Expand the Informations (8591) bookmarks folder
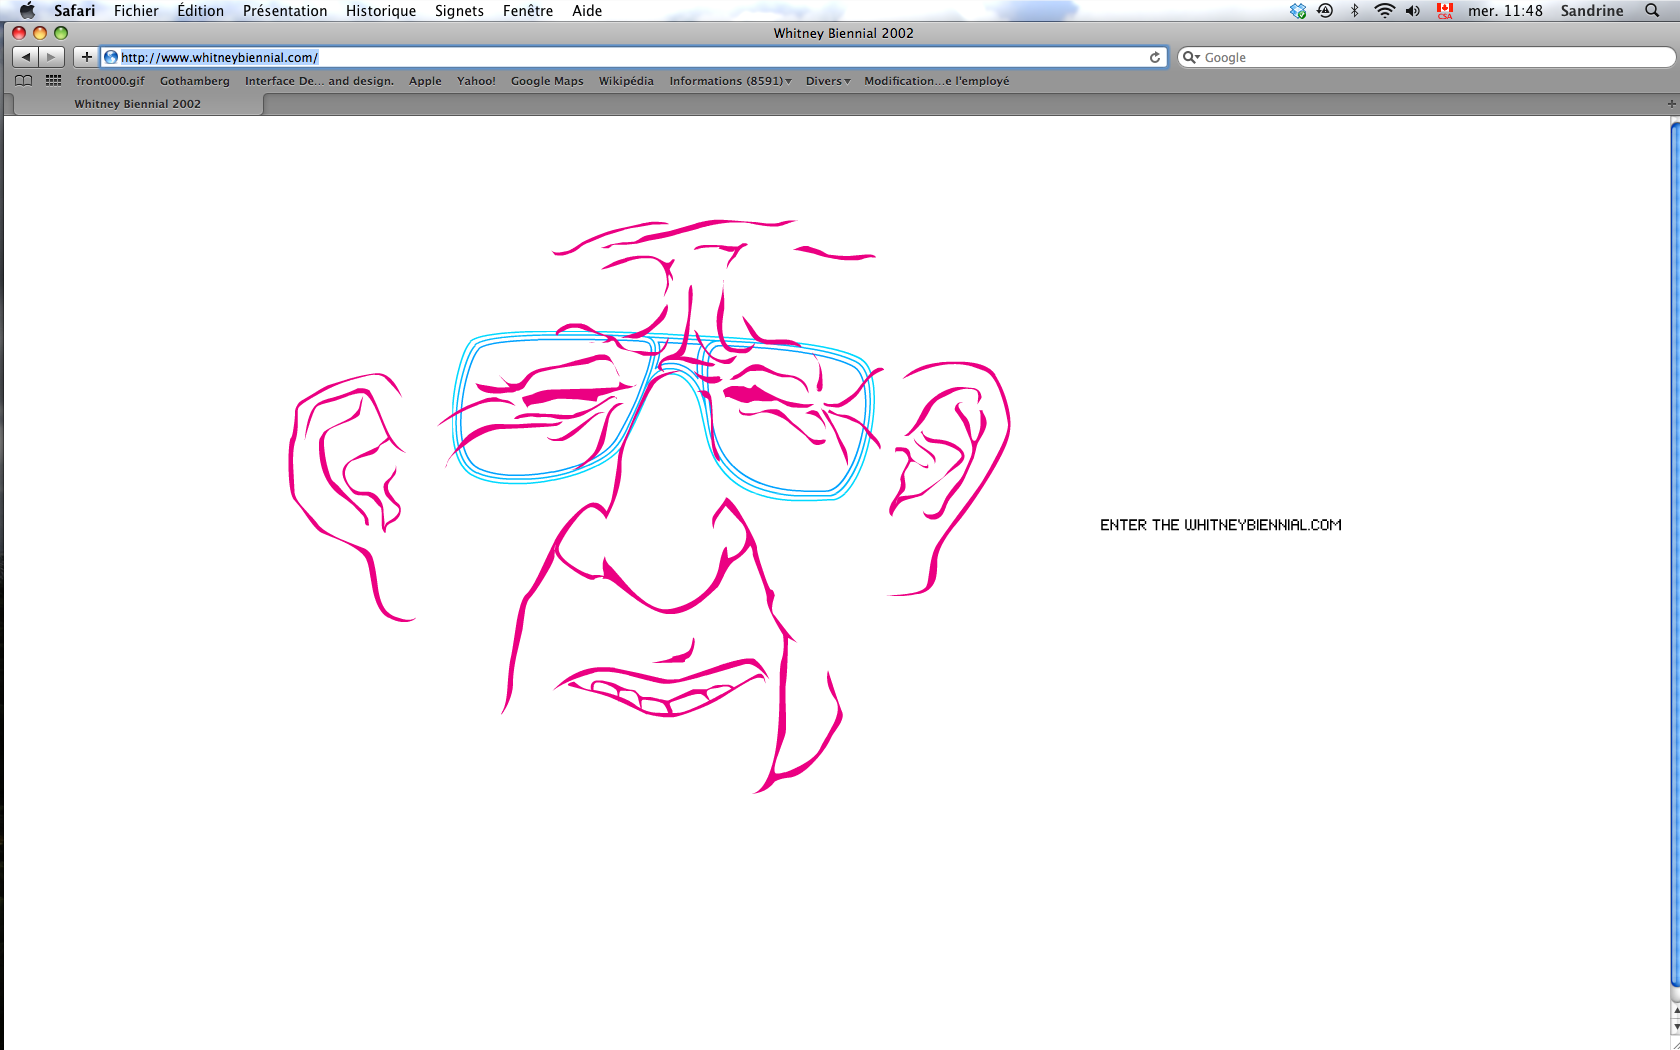Viewport: 1680px width, 1050px height. [x=730, y=81]
